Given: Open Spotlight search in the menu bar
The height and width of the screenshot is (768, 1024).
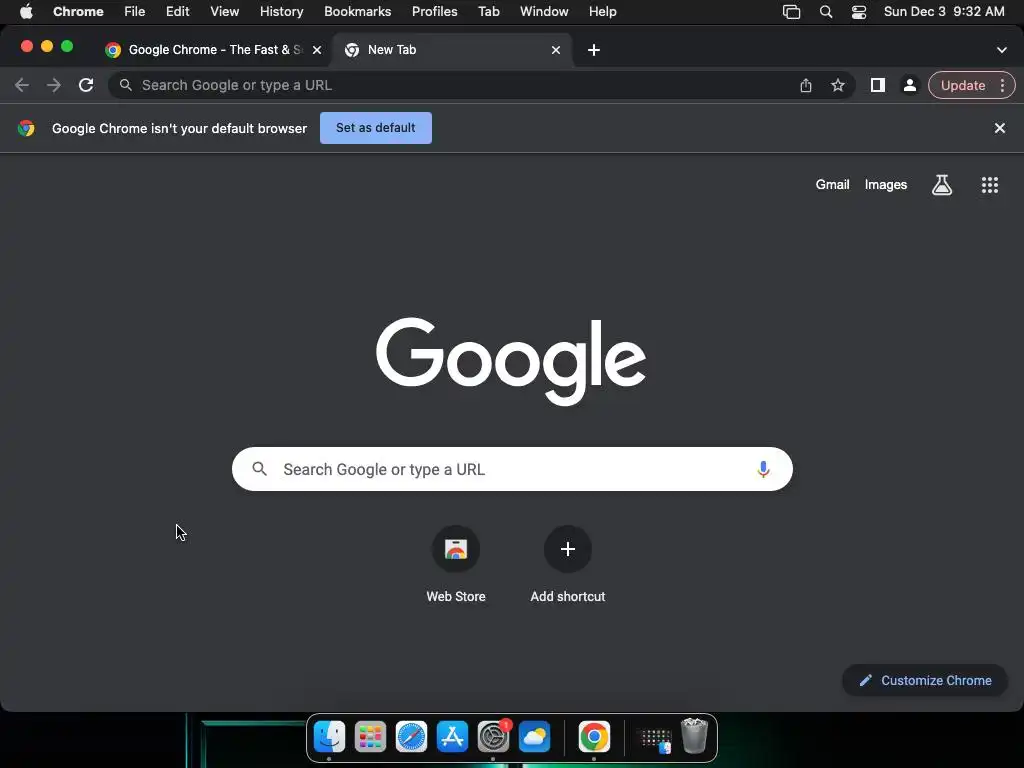Looking at the screenshot, I should coord(825,12).
